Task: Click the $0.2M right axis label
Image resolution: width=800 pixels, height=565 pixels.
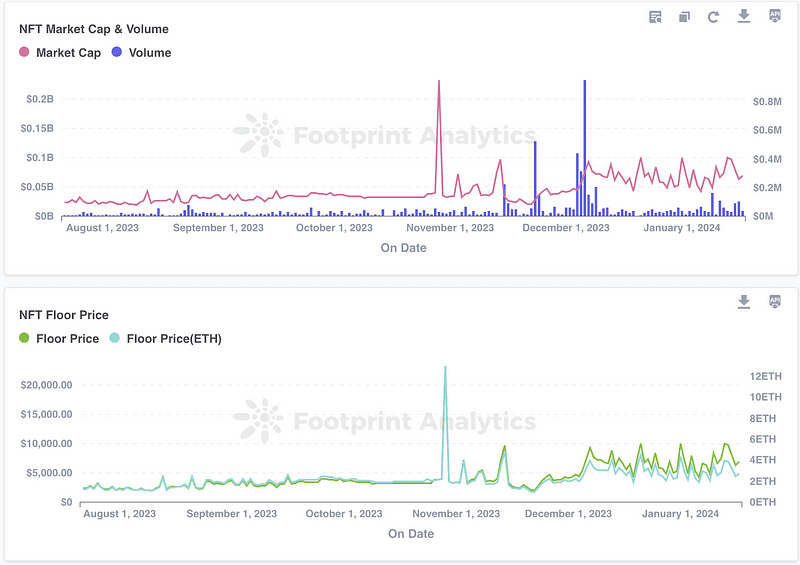Action: [x=767, y=188]
